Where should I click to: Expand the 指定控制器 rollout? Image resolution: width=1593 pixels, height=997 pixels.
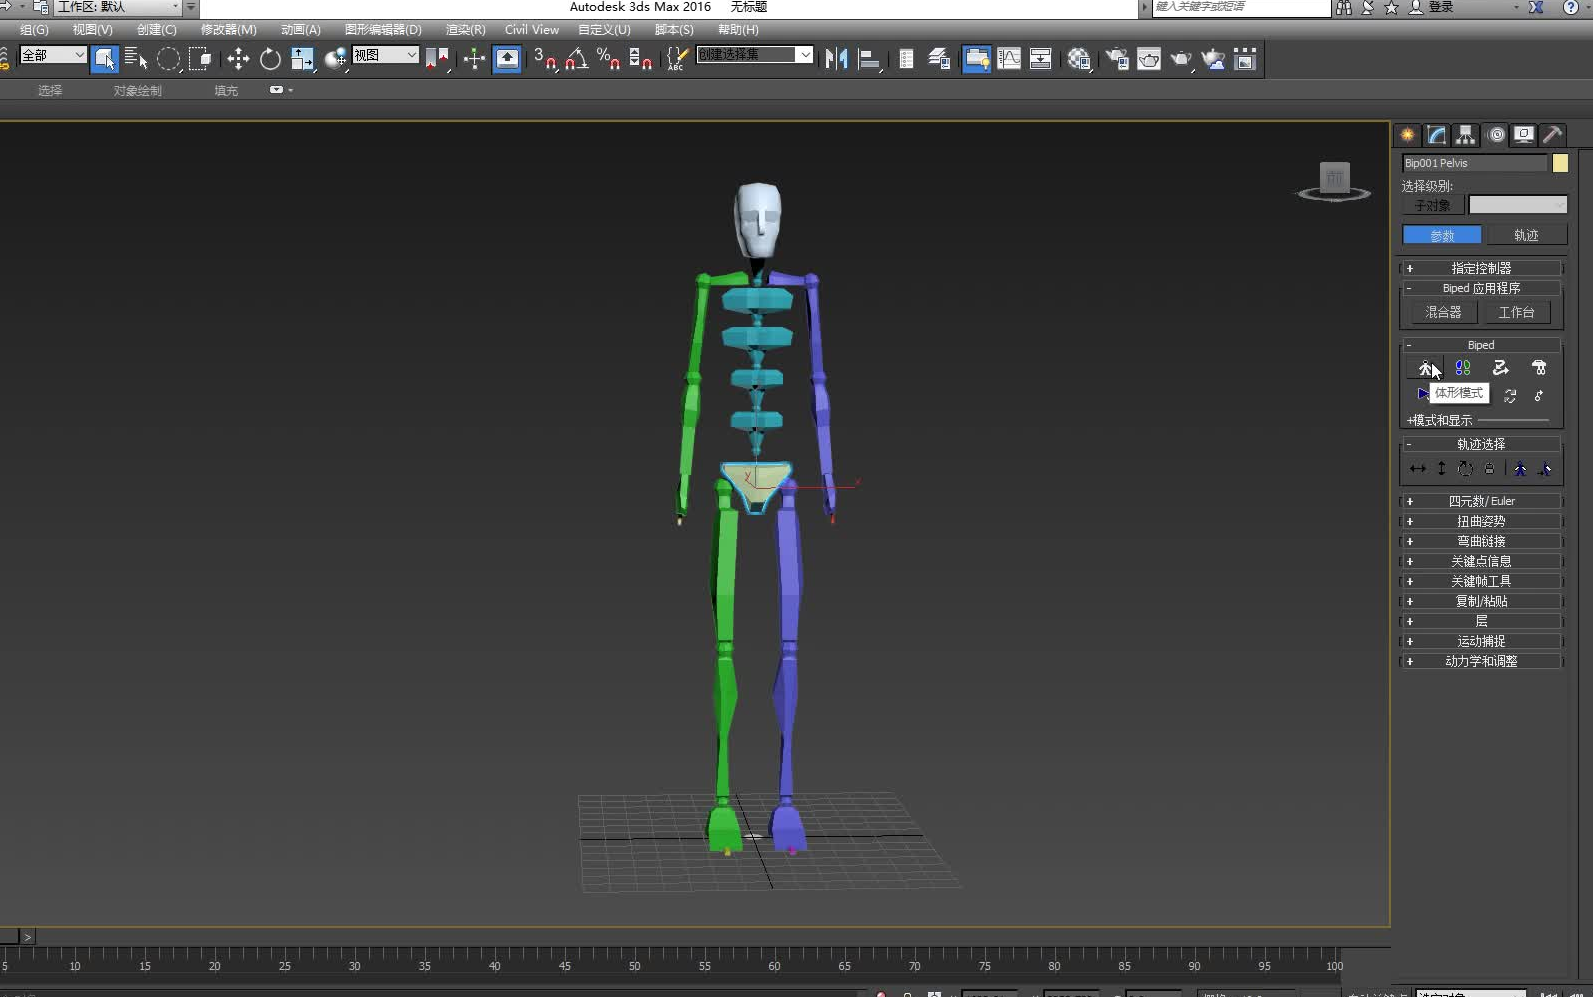click(x=1481, y=268)
